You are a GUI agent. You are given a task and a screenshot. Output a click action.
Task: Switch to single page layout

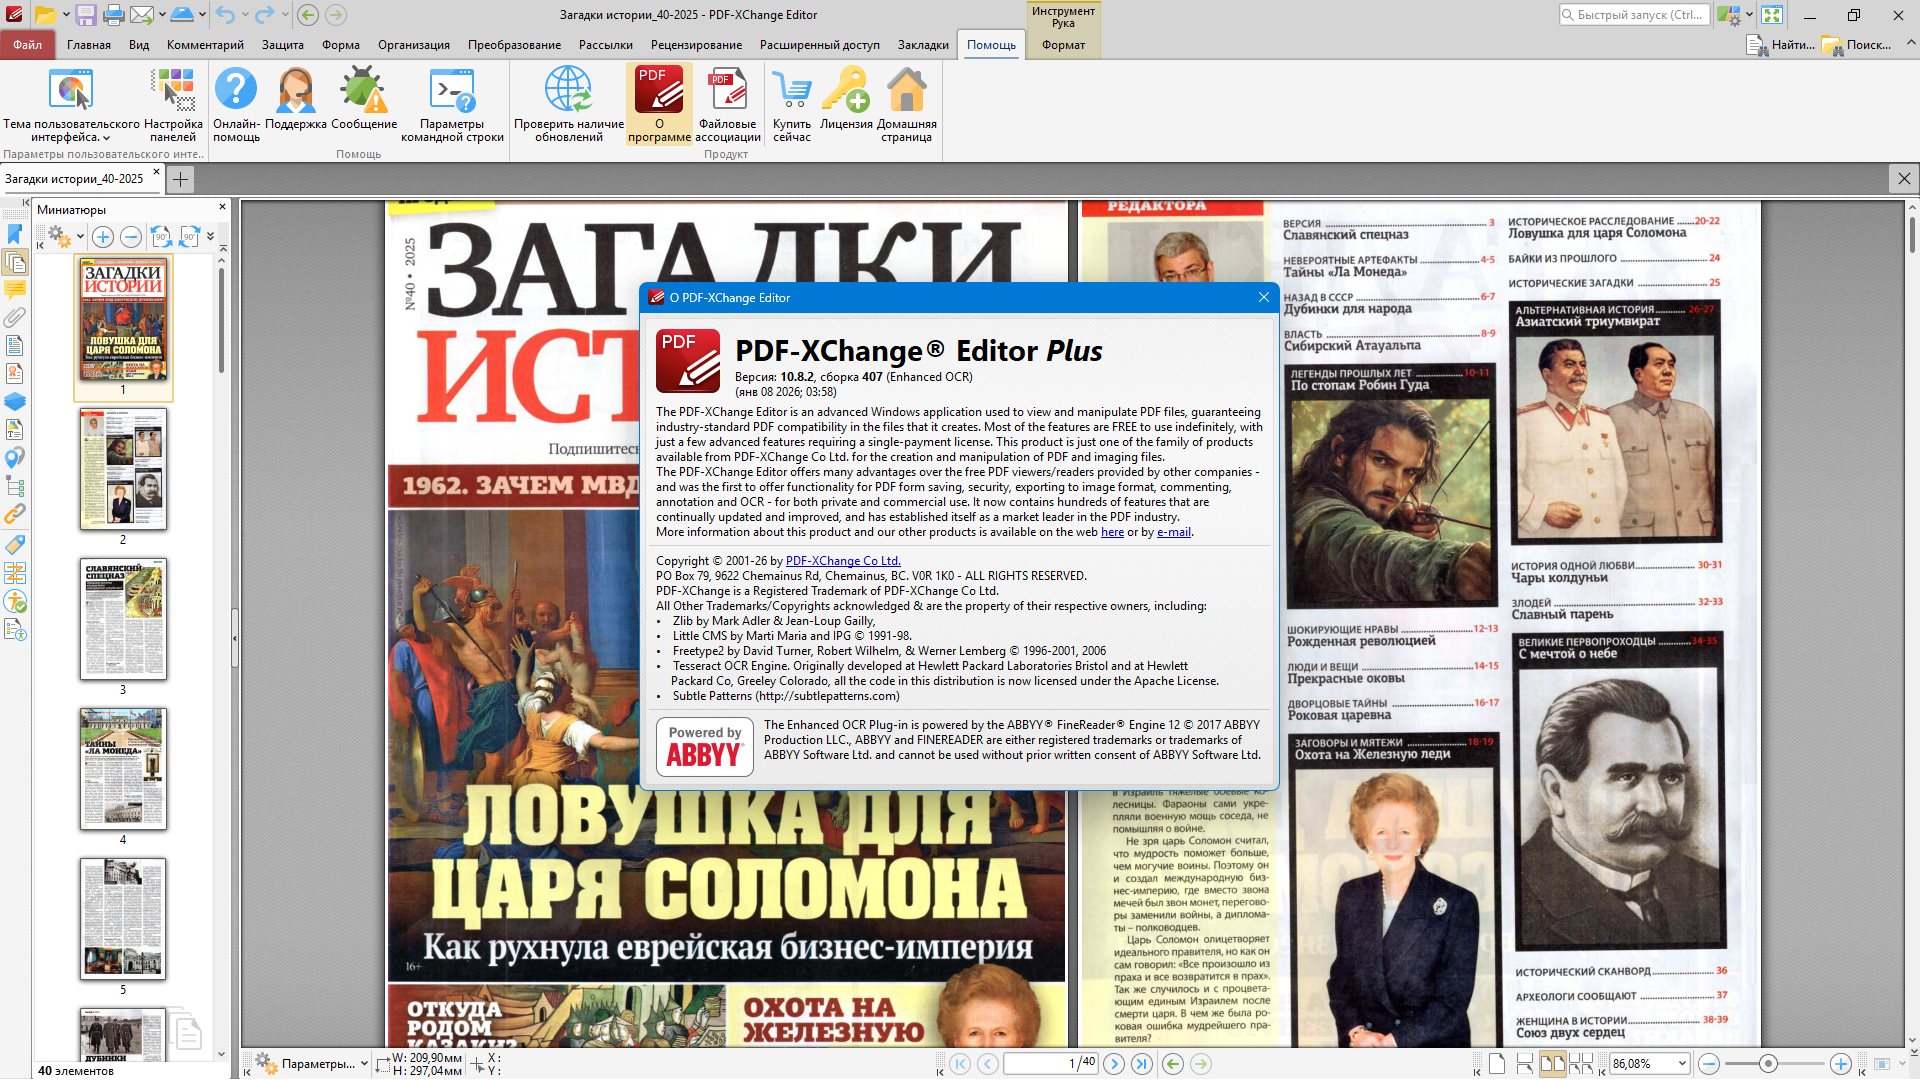click(x=1496, y=1064)
